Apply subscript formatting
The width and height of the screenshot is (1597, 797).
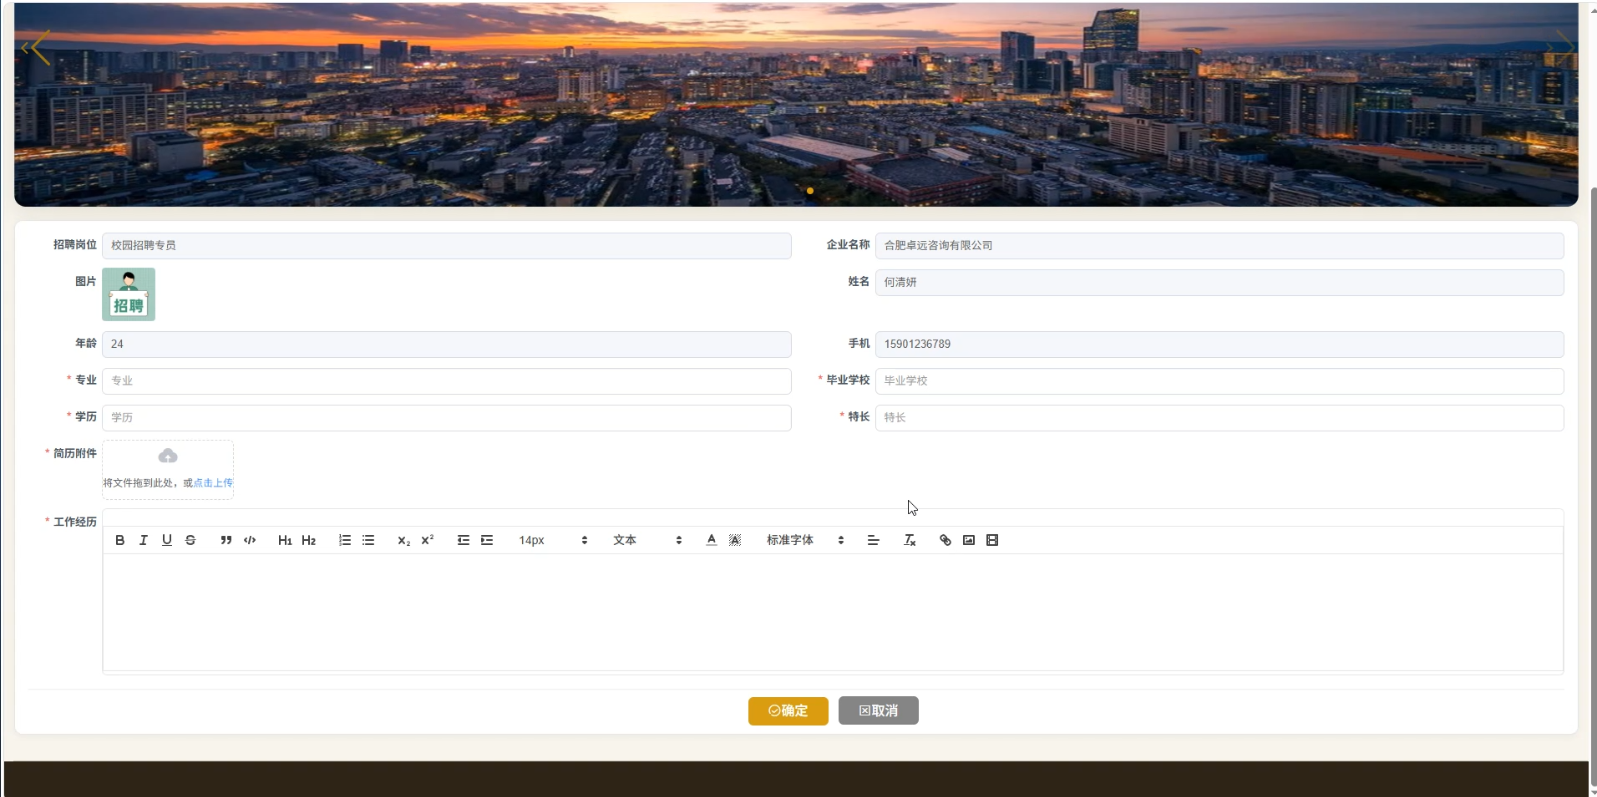404,540
